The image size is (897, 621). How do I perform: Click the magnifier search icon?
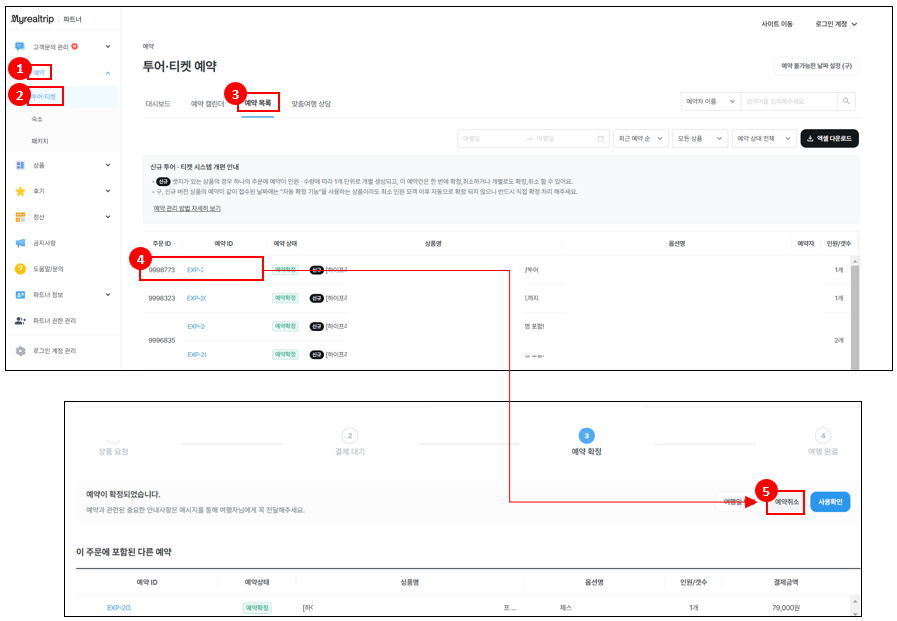coord(846,101)
